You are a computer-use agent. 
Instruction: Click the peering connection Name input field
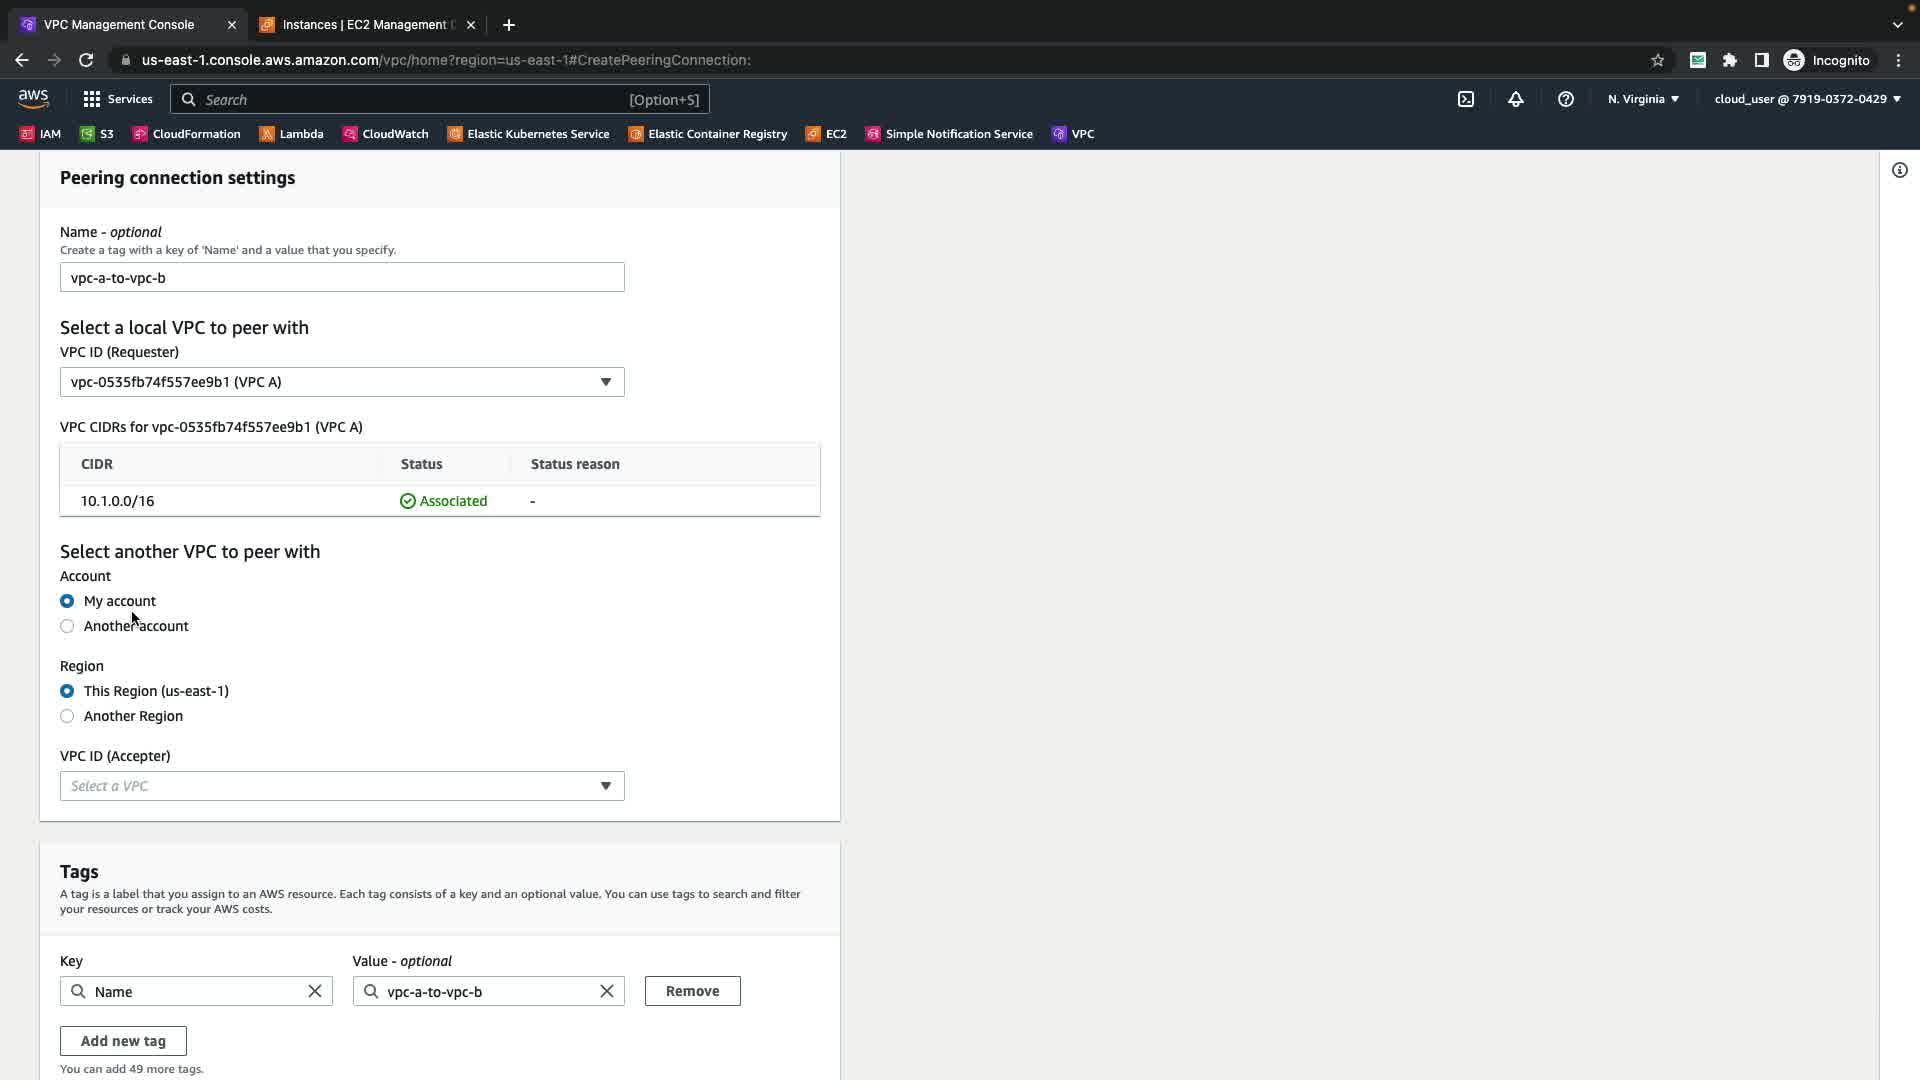click(342, 278)
